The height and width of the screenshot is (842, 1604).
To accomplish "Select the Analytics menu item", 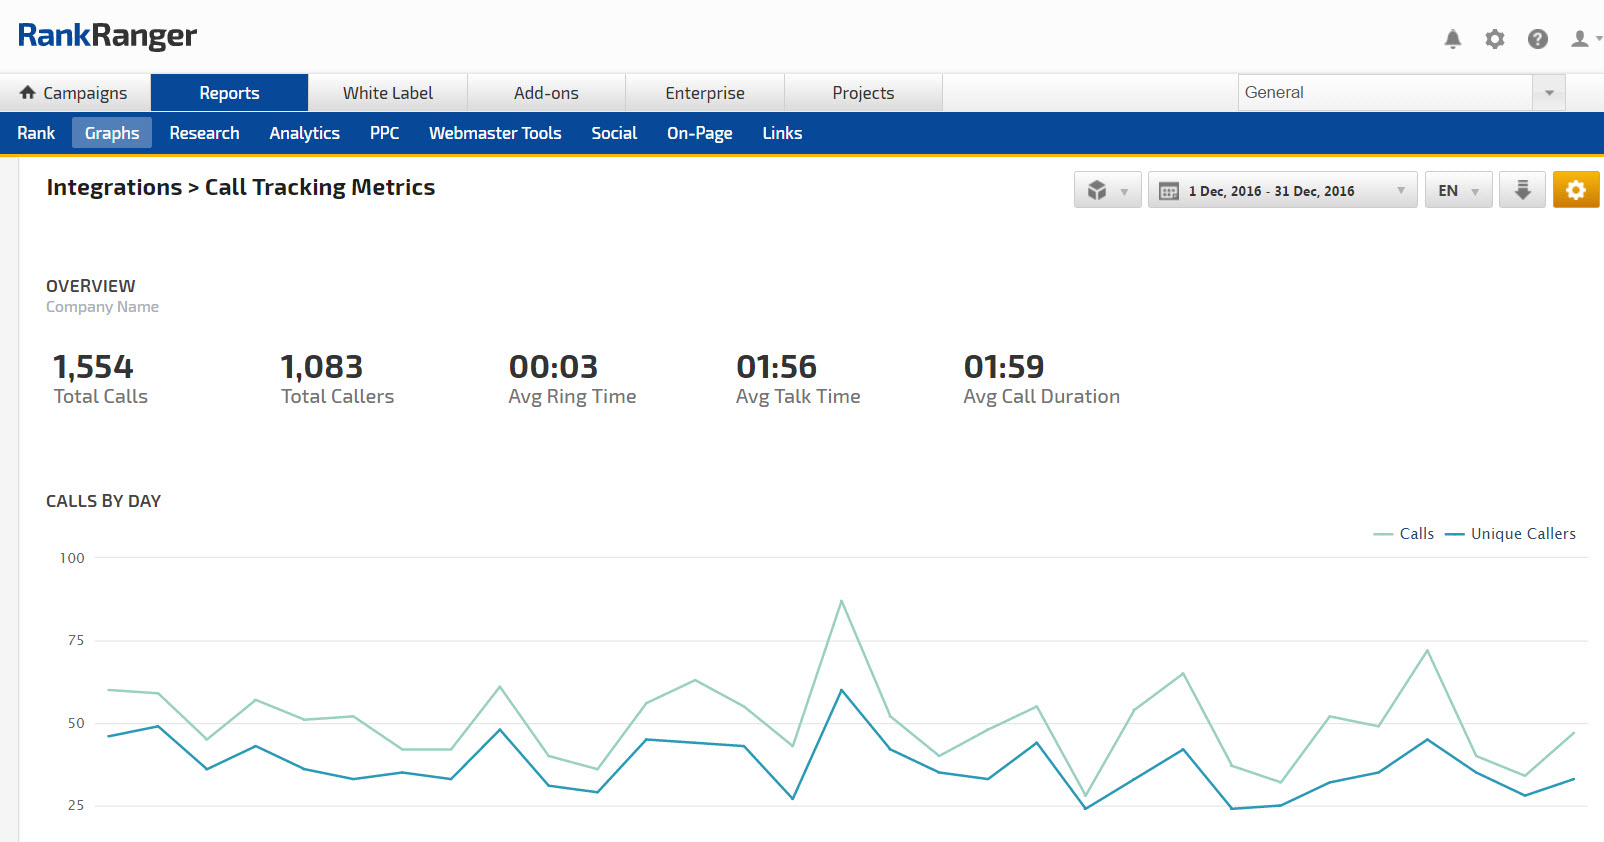I will pyautogui.click(x=304, y=133).
